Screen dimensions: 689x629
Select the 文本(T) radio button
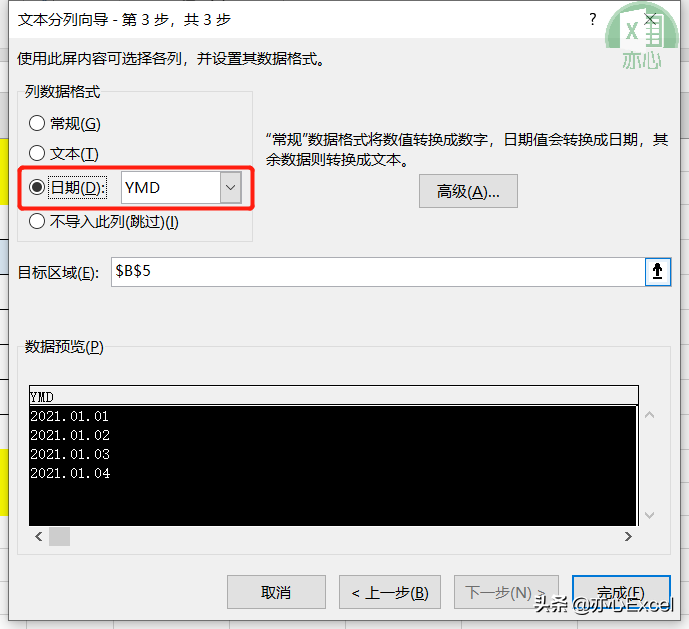(x=37, y=153)
